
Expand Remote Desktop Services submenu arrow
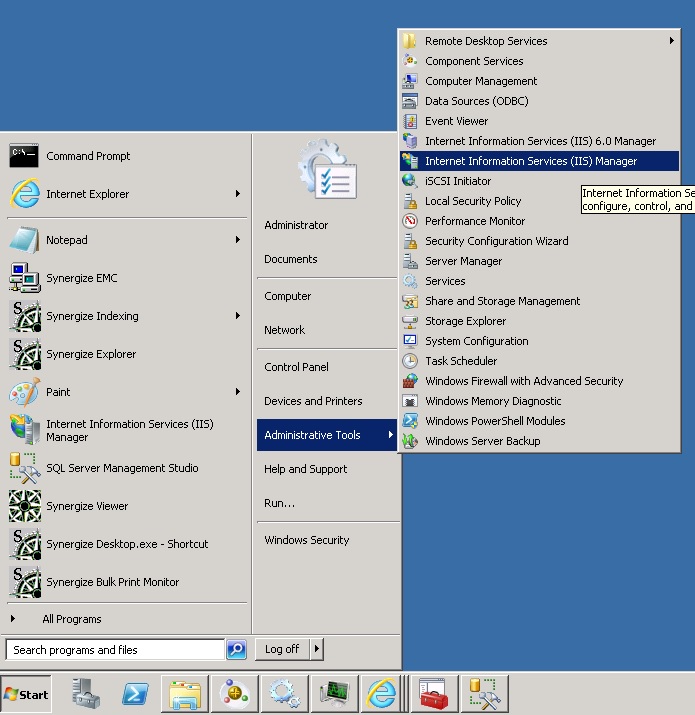pos(671,41)
